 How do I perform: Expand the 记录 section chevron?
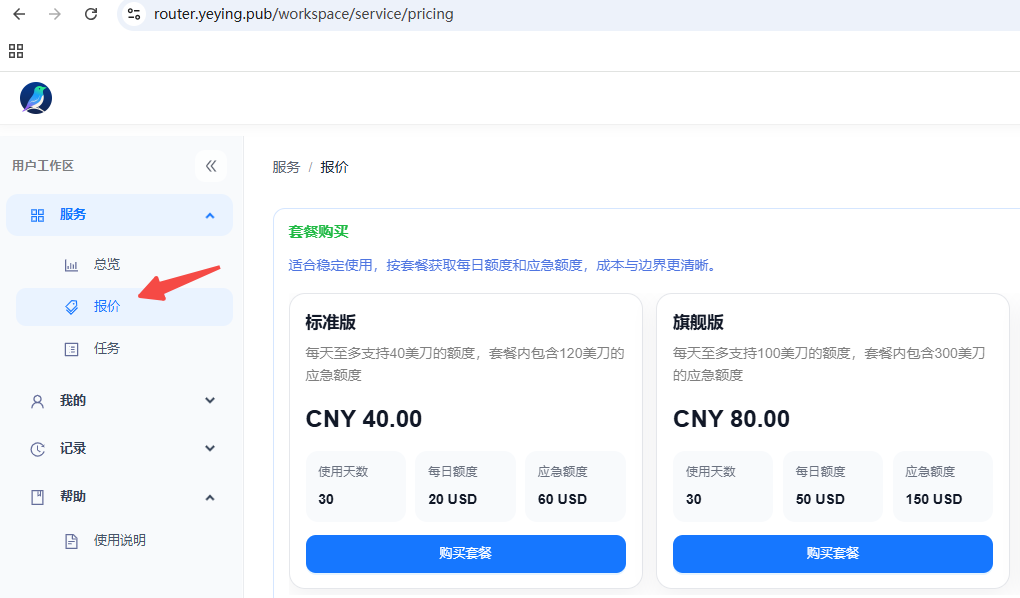(209, 448)
